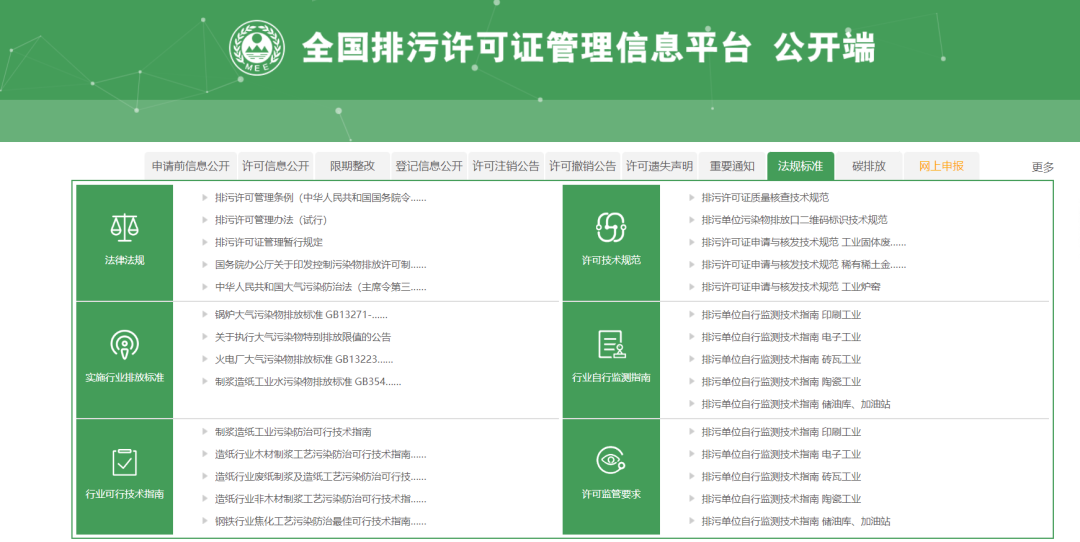
Task: Click the 更多 link at right
Action: [1042, 167]
